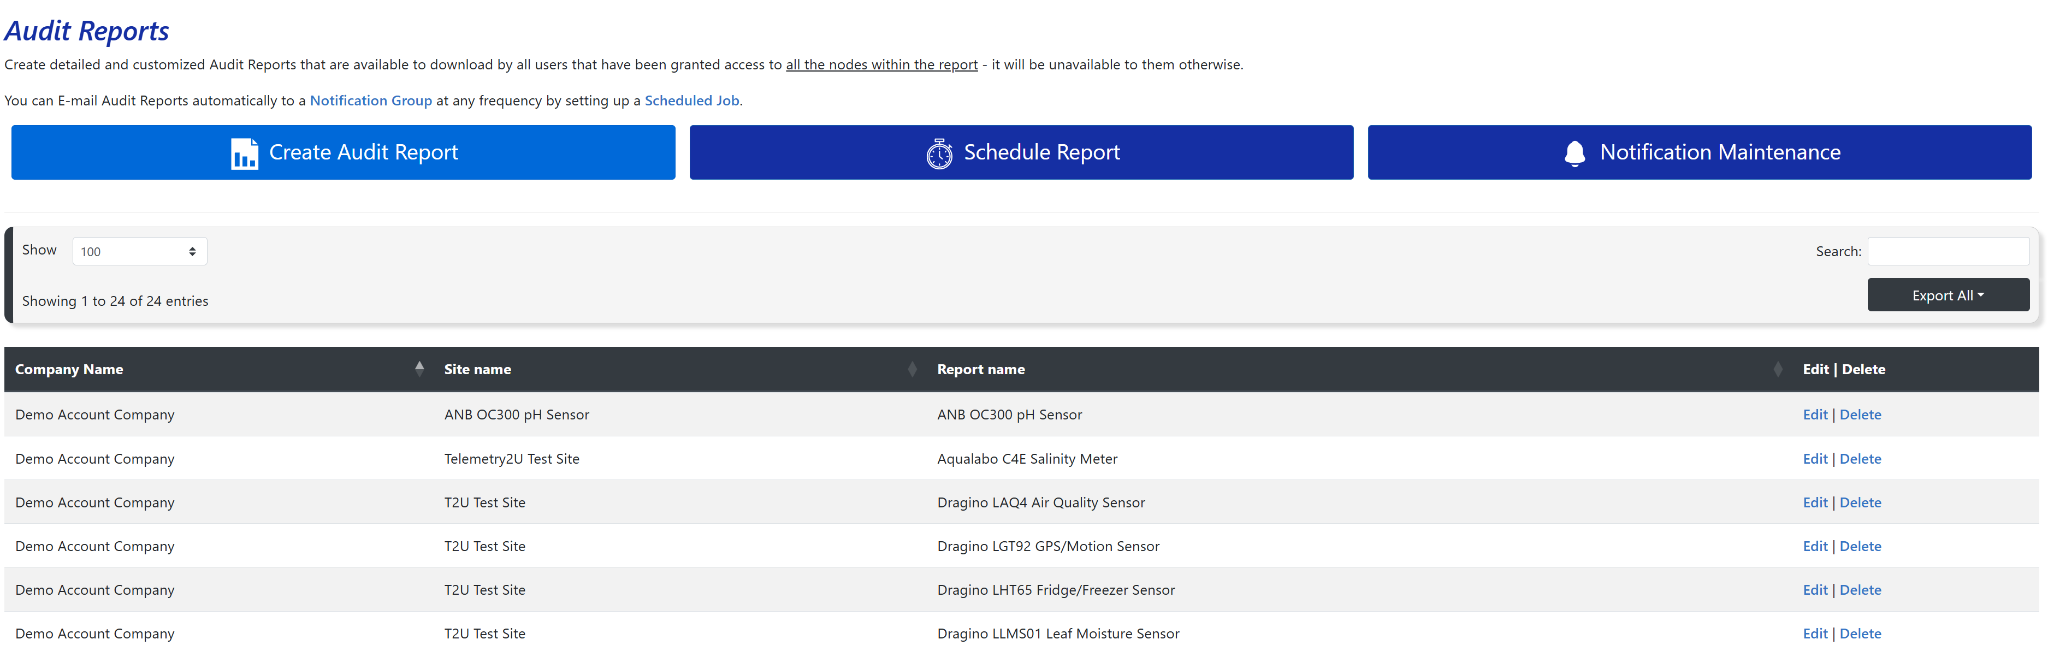Image resolution: width=2048 pixels, height=653 pixels.
Task: Focus the Search input field
Action: pos(1948,251)
